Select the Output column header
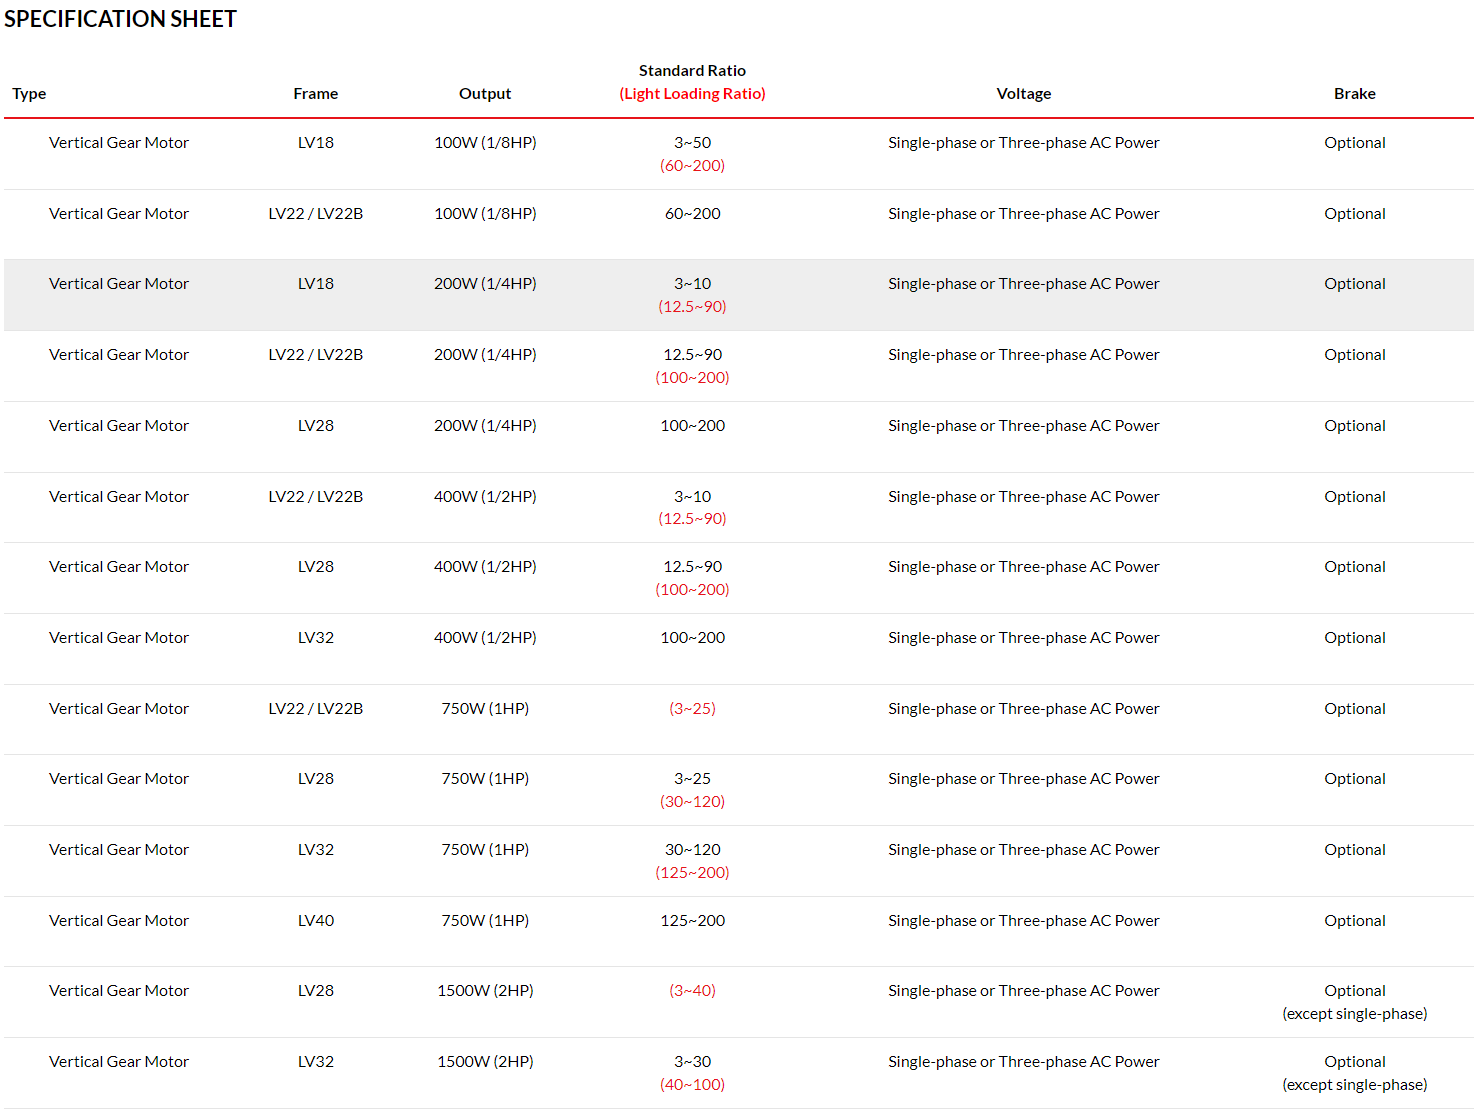The image size is (1483, 1112). [485, 94]
